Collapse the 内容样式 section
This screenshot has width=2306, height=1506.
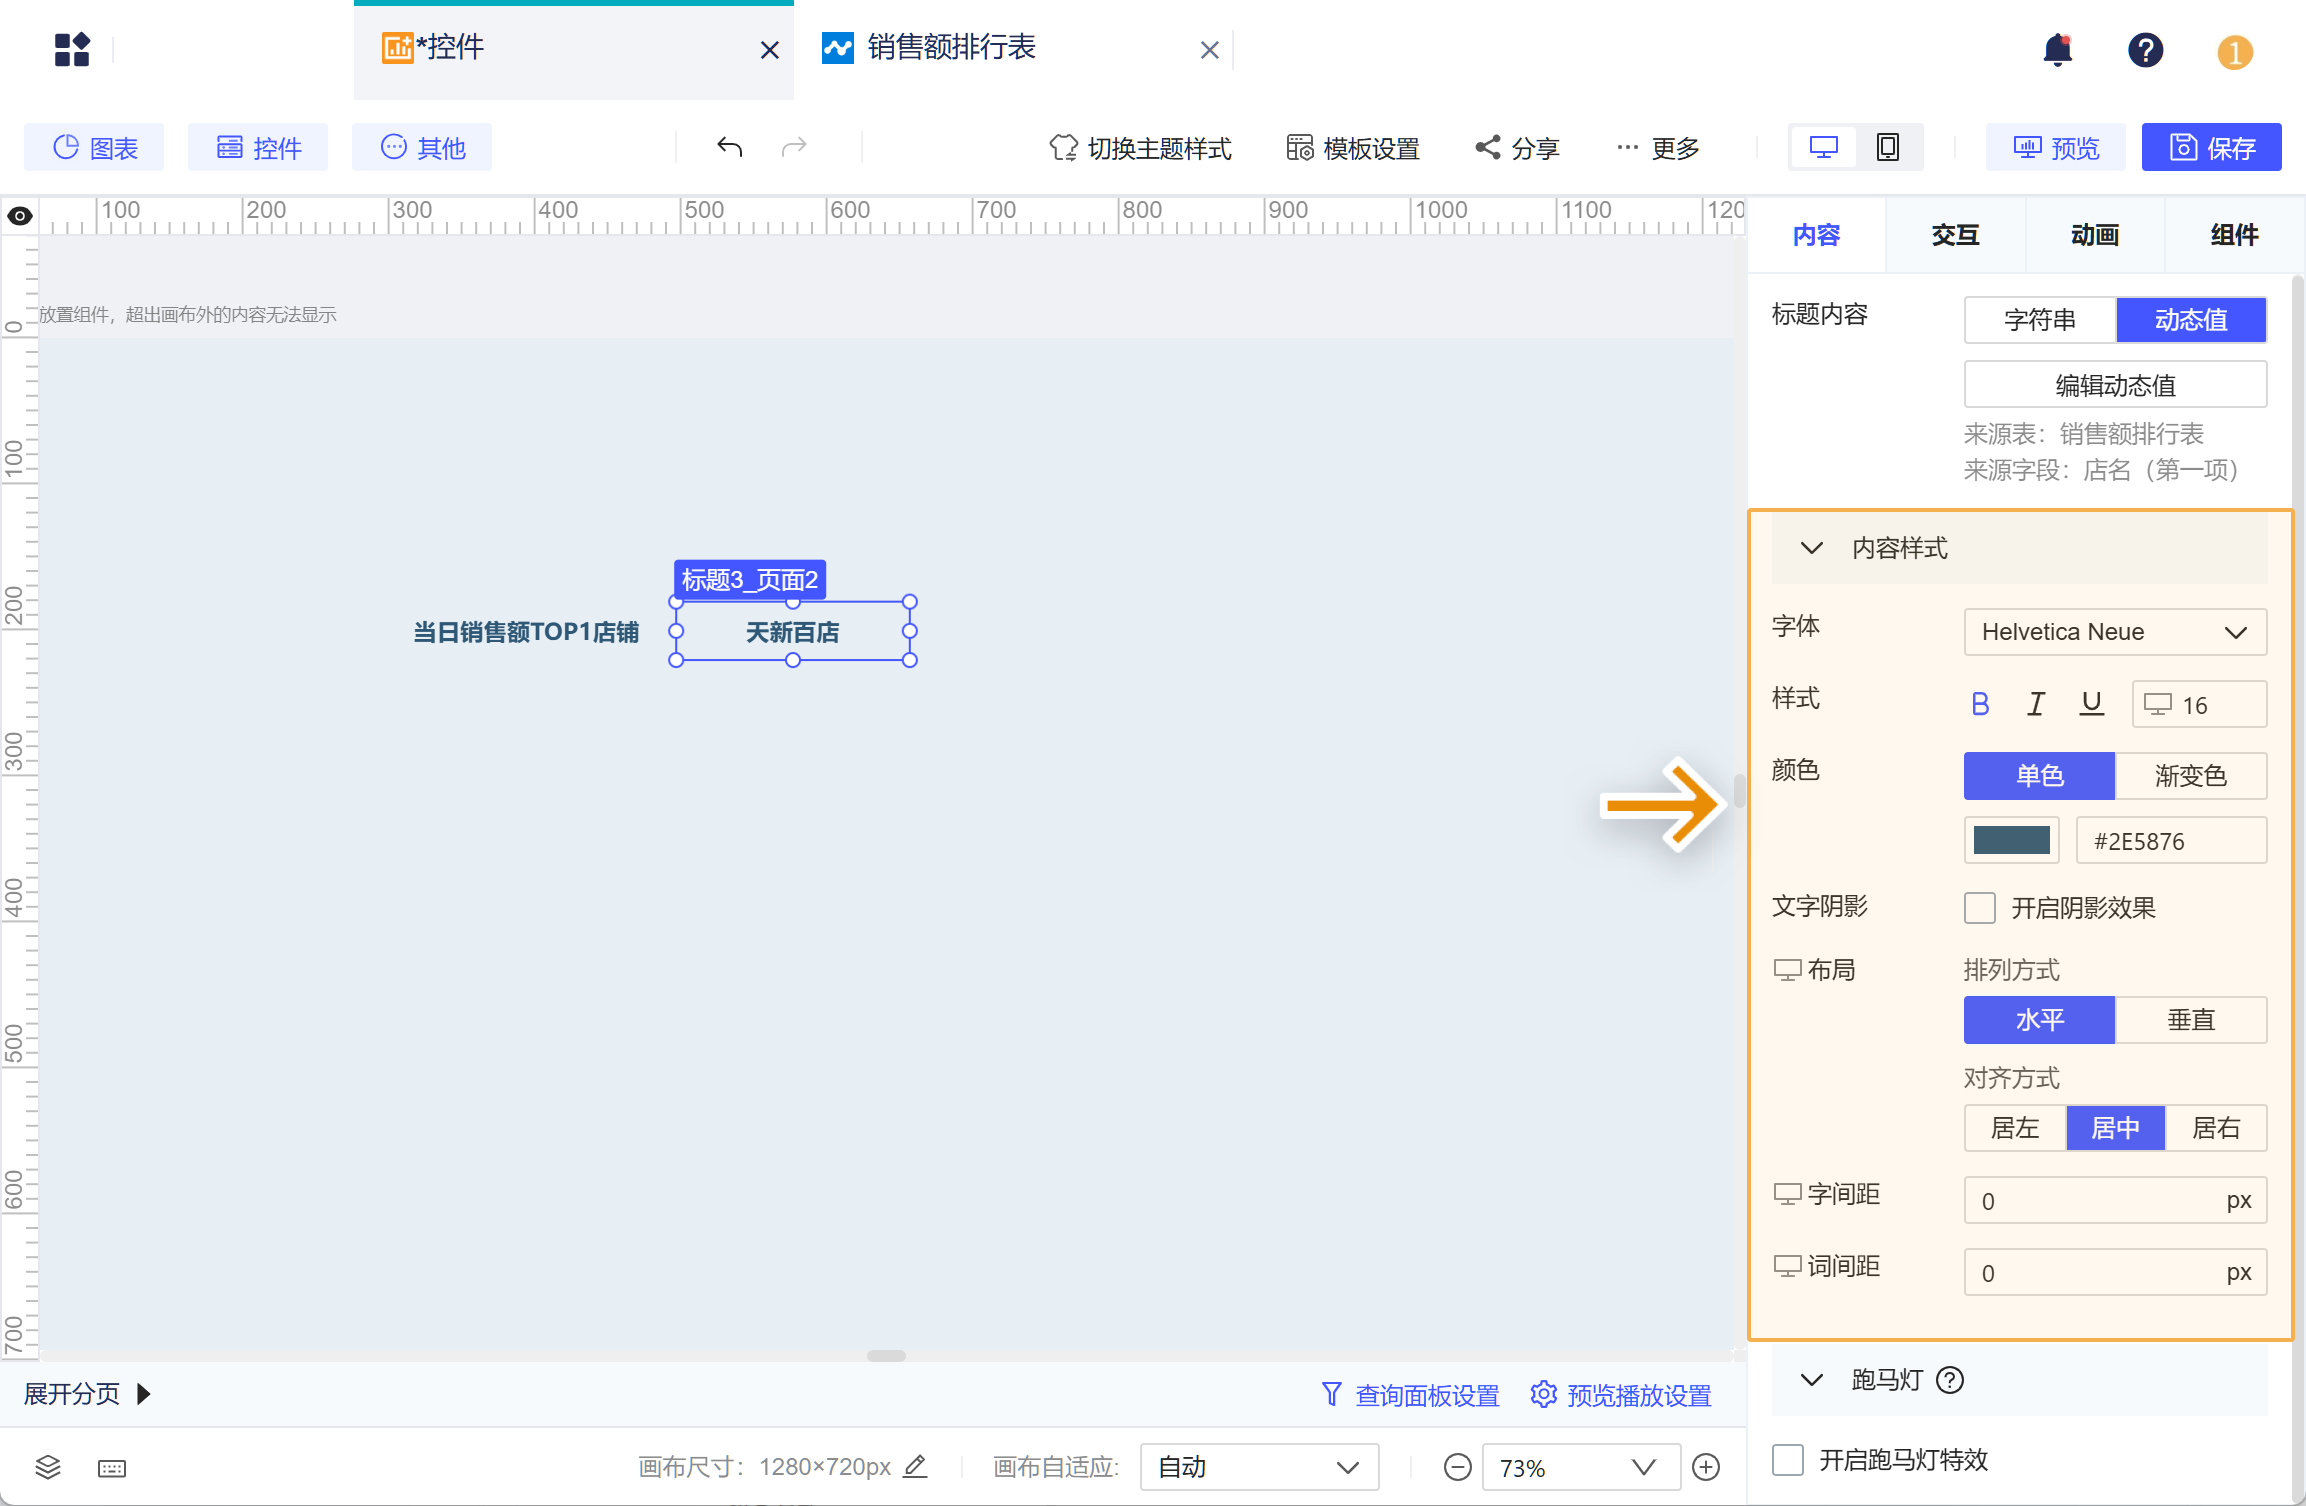pyautogui.click(x=1811, y=548)
